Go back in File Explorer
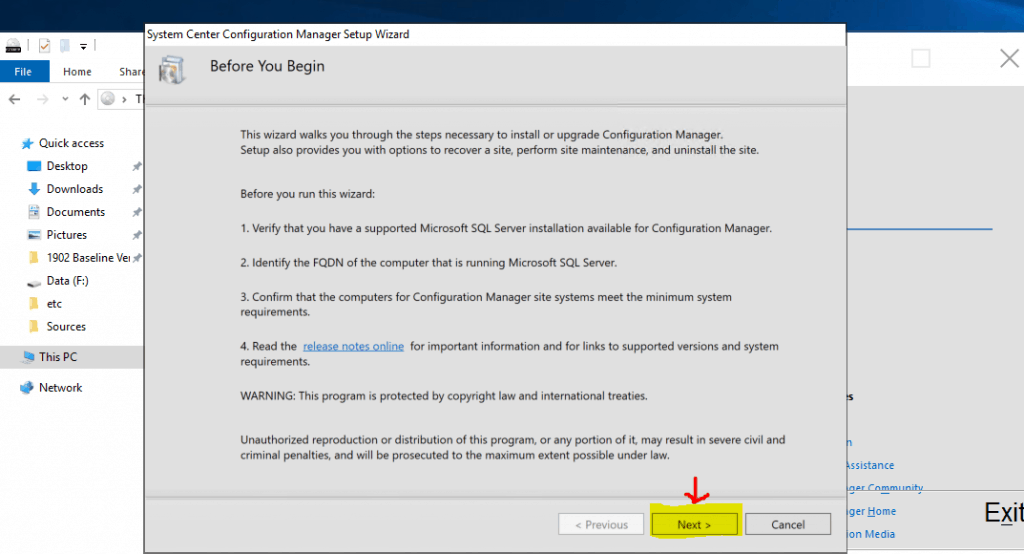Screen dimensions: 1024x554 click(x=14, y=99)
